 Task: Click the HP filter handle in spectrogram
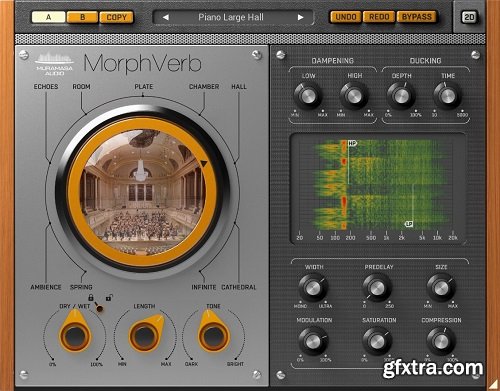pos(352,143)
